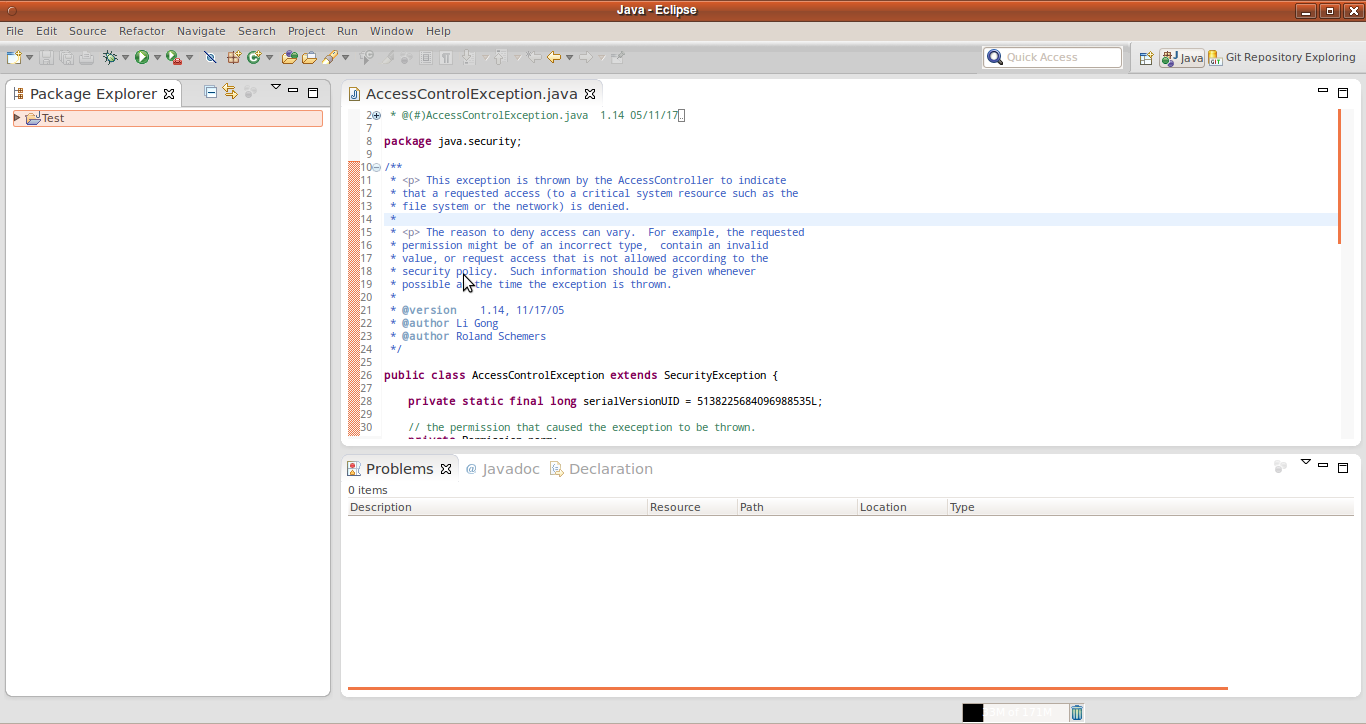Go to Previous Annotation icon

[x=499, y=57]
